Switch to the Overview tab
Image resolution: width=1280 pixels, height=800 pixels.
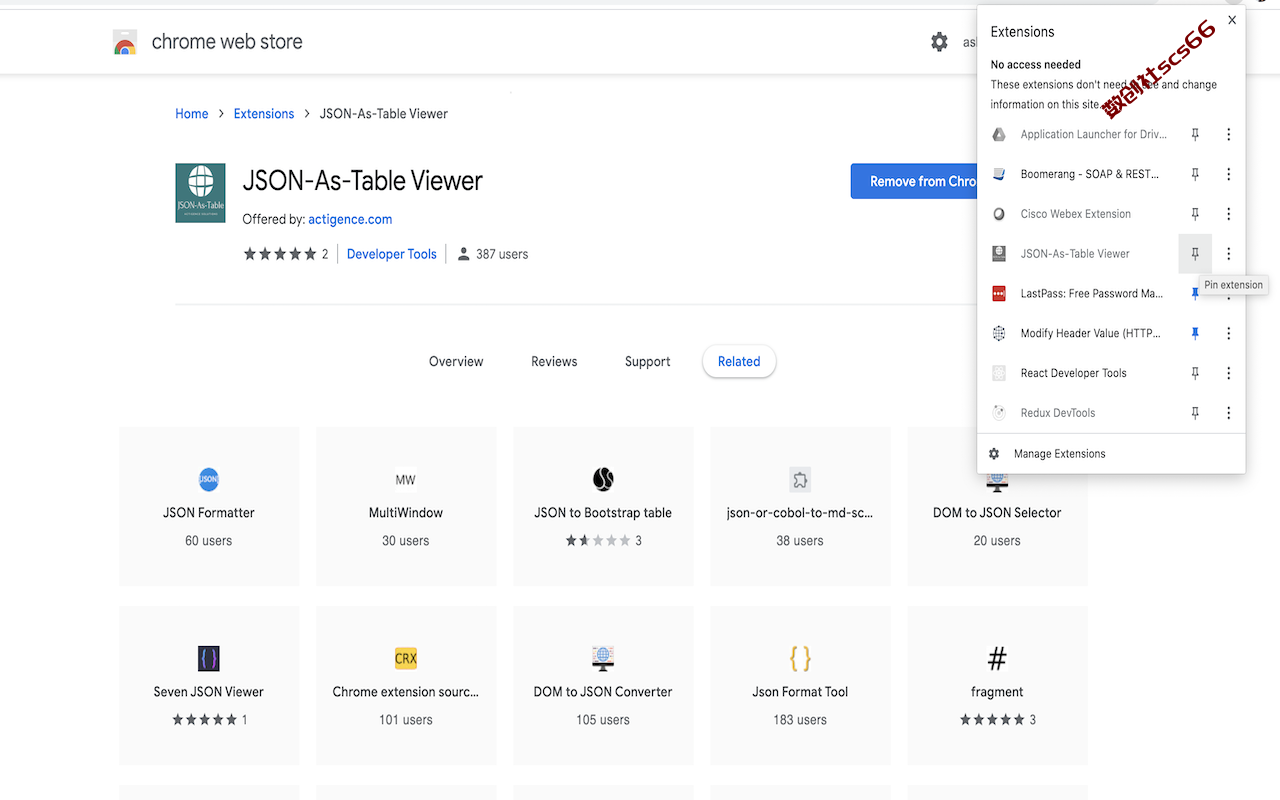(456, 362)
